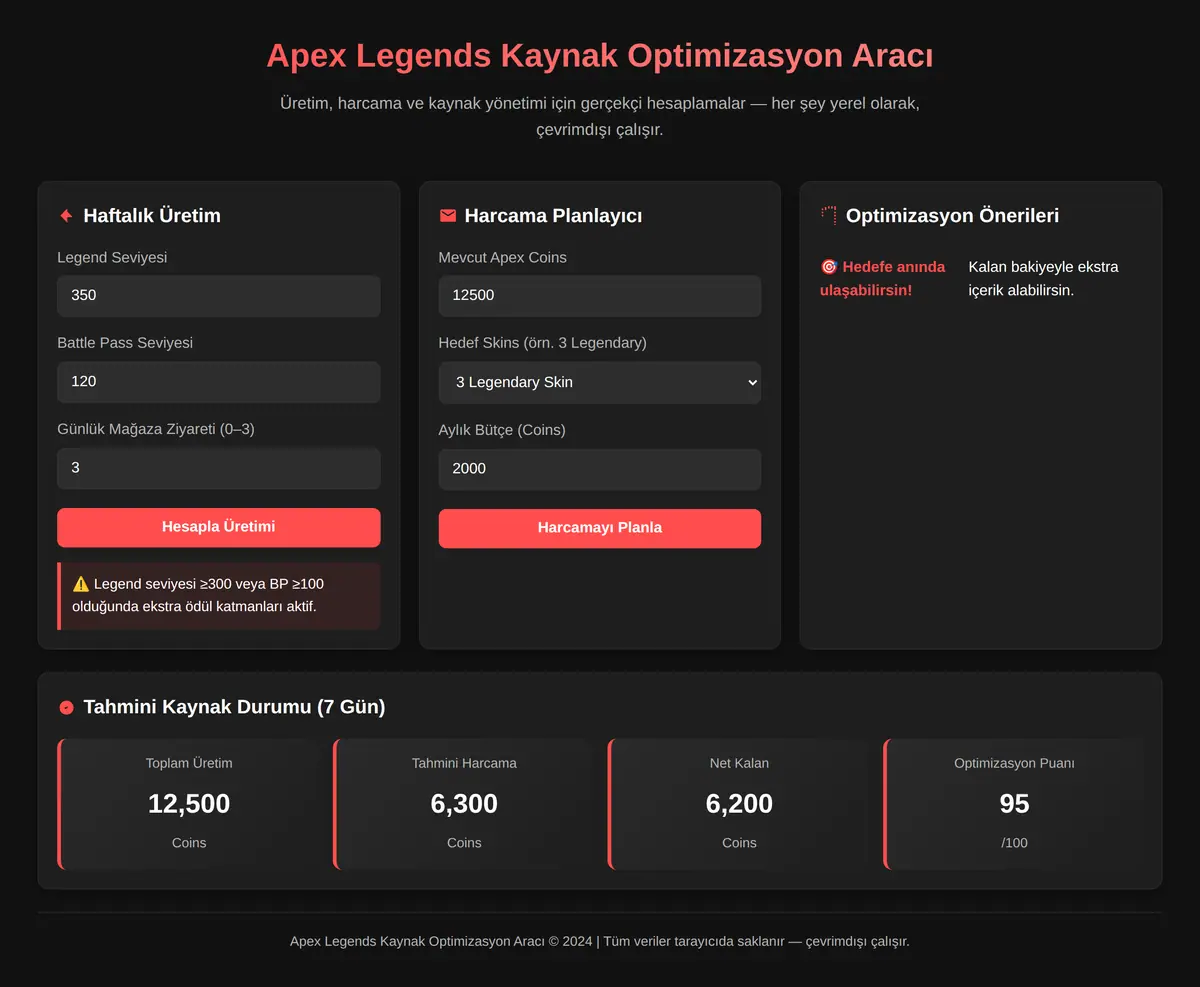Click the Hedefe anında ulaşabilirsin! text
Viewport: 1200px width, 987px height.
coord(882,278)
